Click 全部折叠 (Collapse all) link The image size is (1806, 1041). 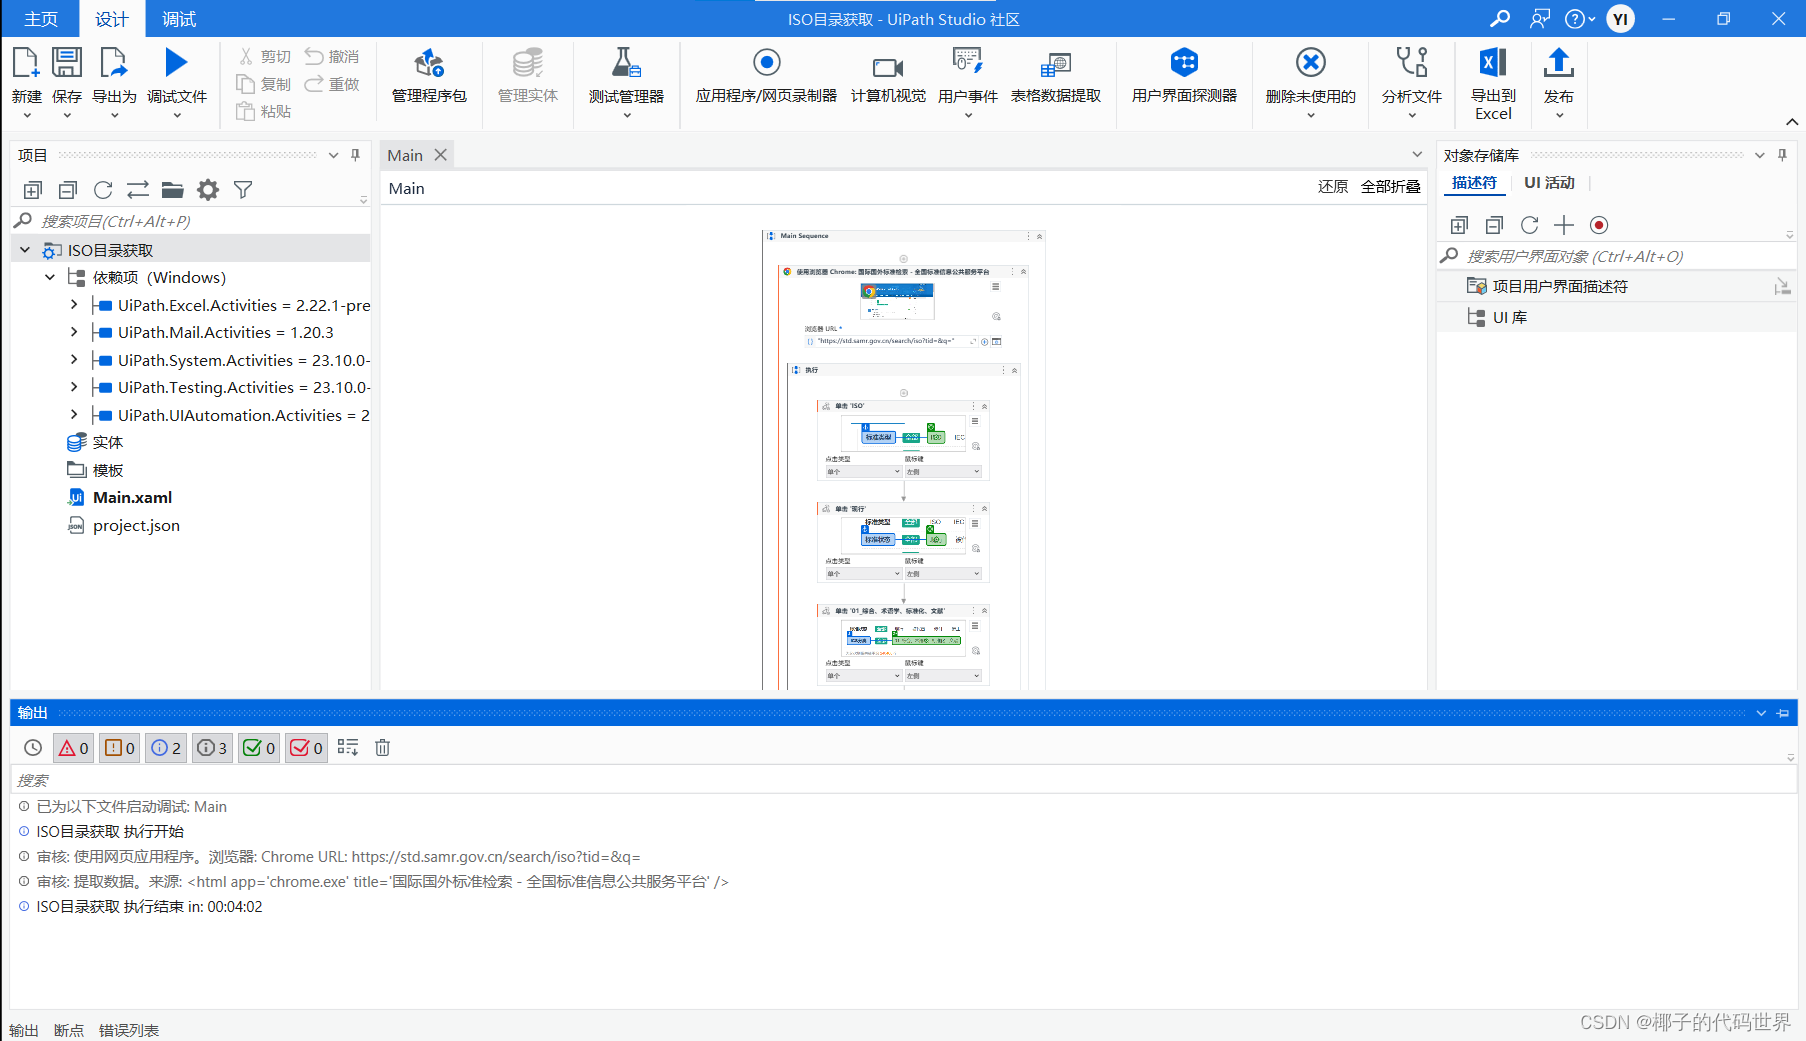tap(1390, 187)
